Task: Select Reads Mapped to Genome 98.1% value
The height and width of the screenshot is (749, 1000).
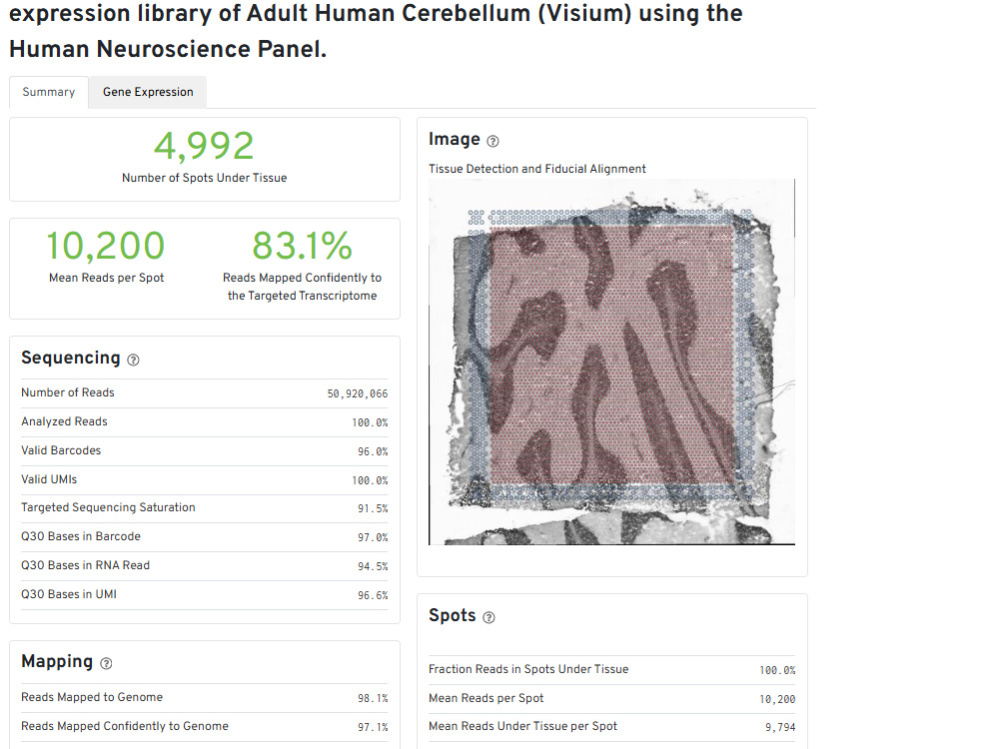Action: point(372,698)
